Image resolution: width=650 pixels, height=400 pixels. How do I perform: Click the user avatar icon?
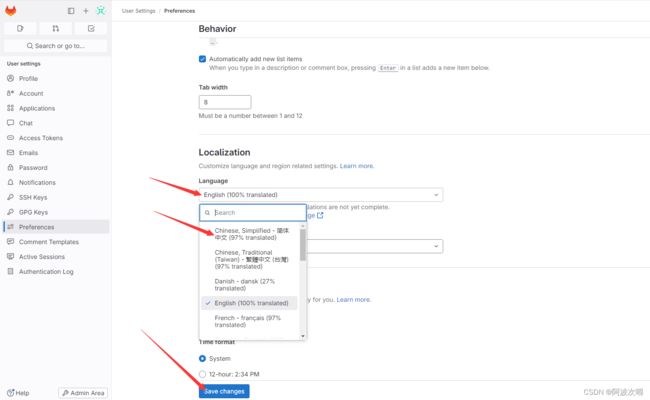point(101,11)
